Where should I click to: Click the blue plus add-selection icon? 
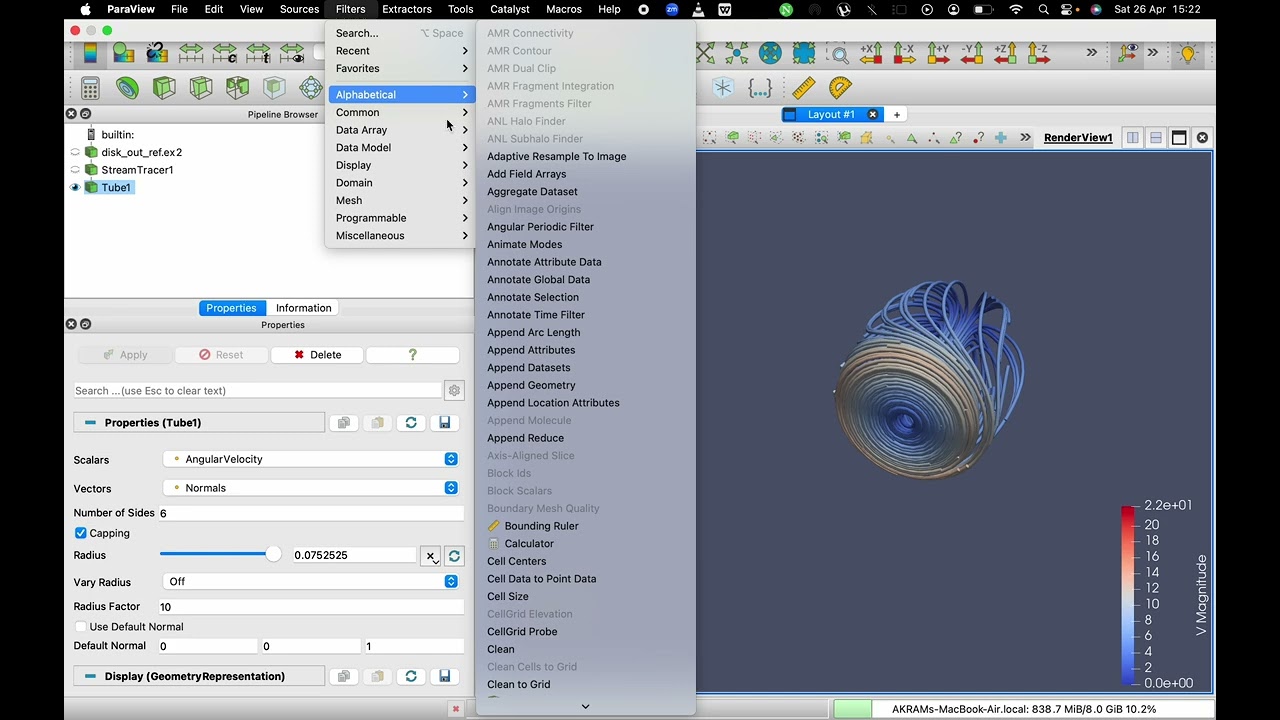pos(1000,137)
